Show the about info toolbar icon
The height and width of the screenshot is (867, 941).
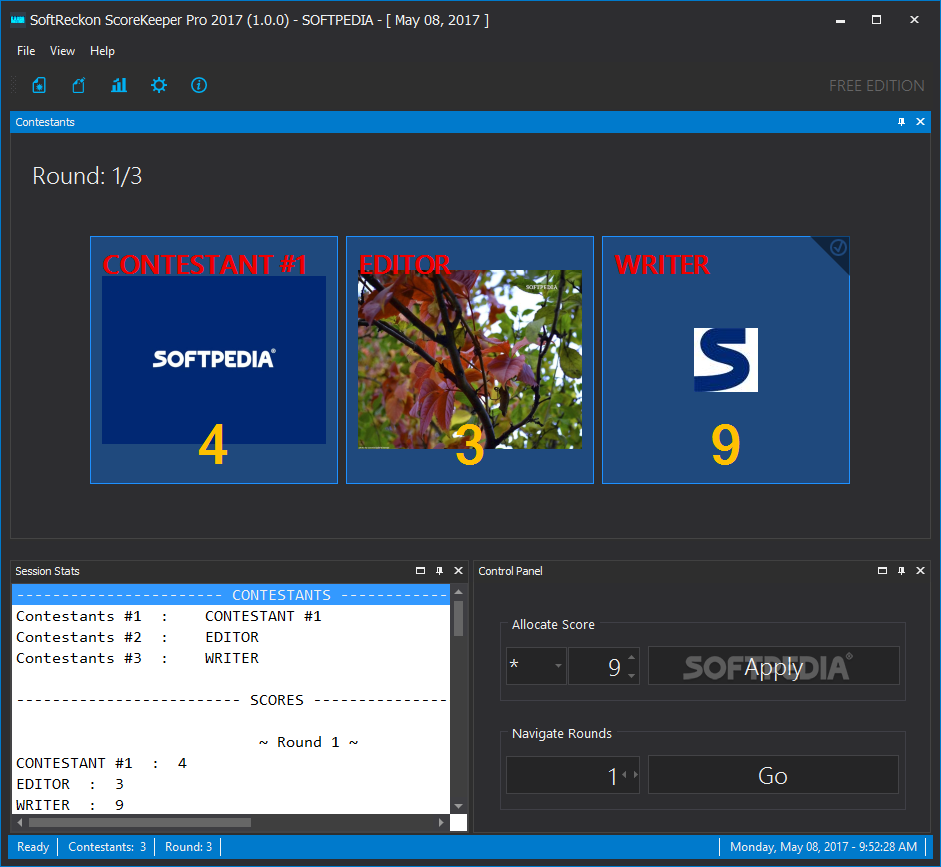click(x=199, y=85)
